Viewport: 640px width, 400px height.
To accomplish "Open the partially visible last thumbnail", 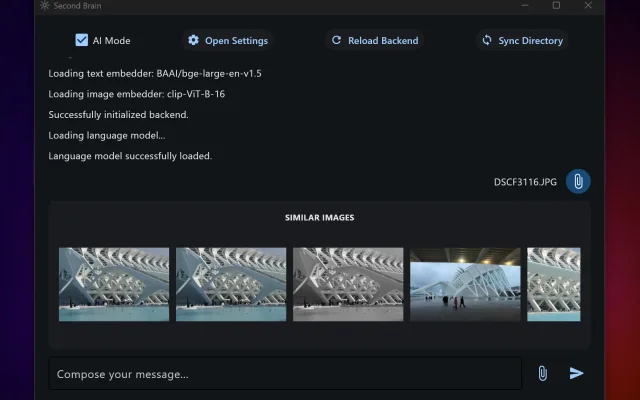I will point(554,284).
